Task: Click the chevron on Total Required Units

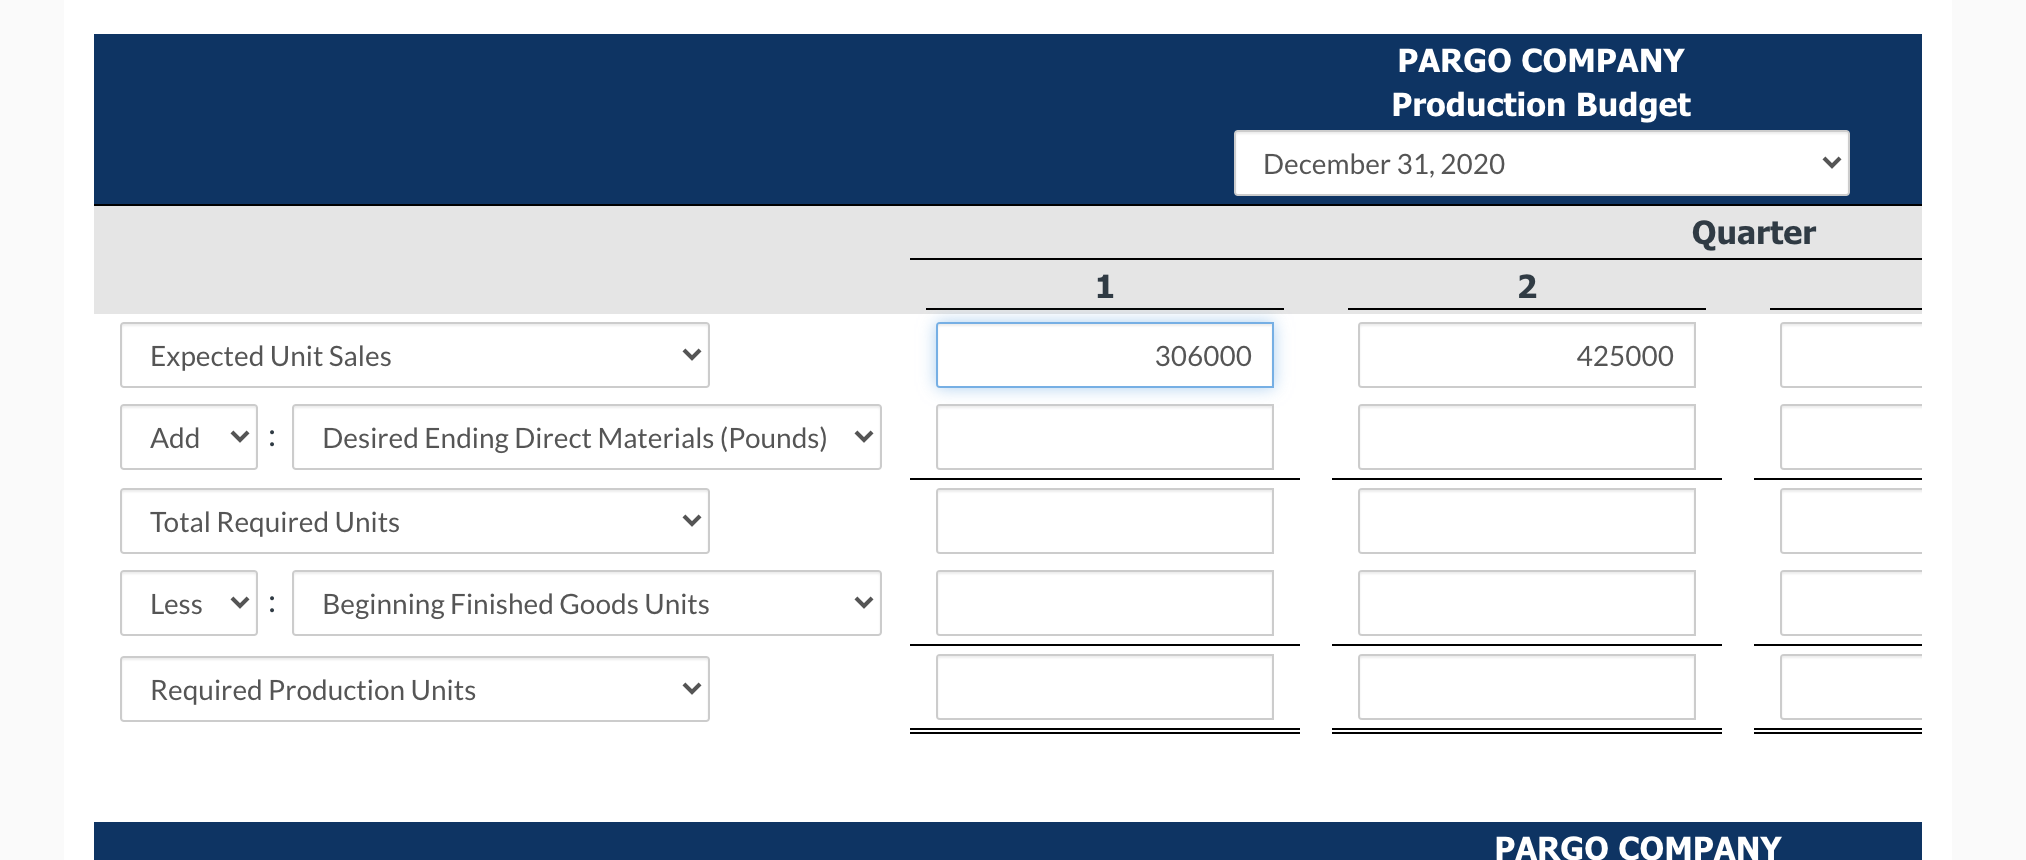Action: click(691, 520)
